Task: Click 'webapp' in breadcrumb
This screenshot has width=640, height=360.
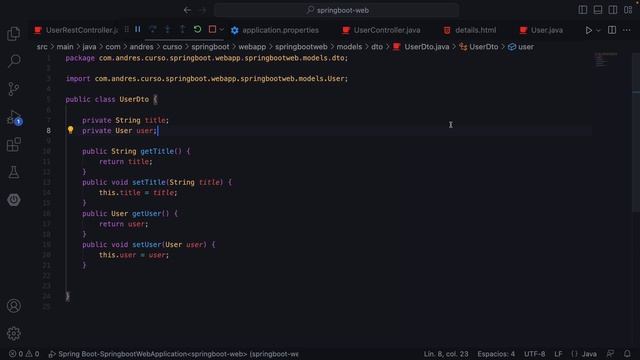Action: [x=252, y=47]
